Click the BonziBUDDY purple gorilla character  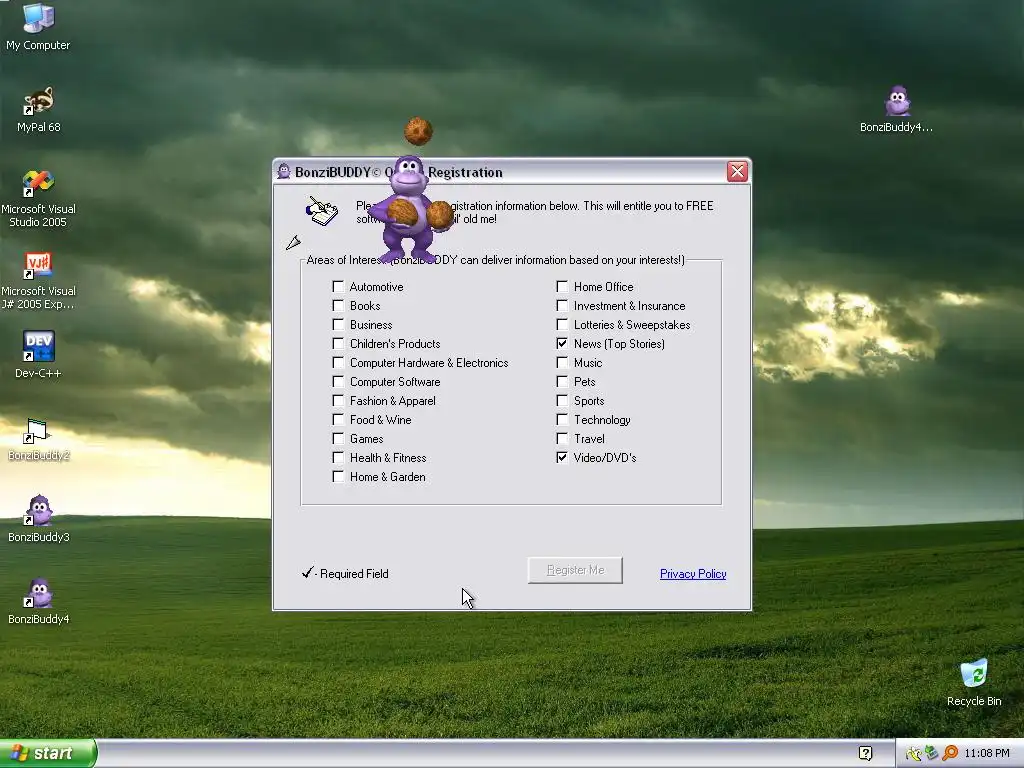pos(409,209)
